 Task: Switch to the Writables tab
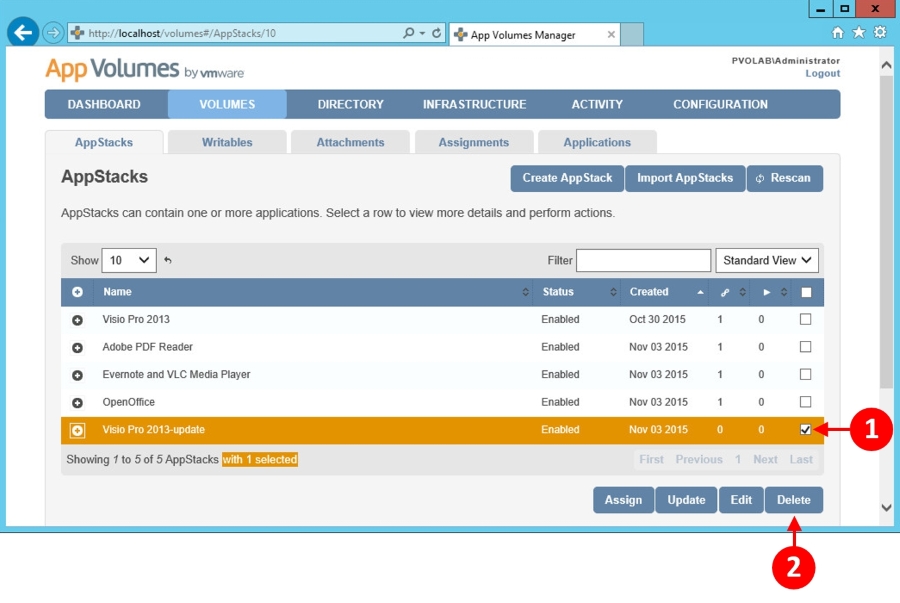[x=227, y=142]
